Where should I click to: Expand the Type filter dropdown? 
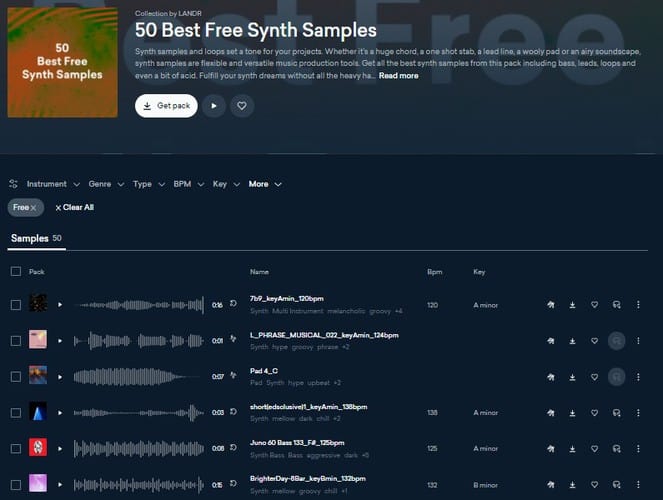pos(148,184)
